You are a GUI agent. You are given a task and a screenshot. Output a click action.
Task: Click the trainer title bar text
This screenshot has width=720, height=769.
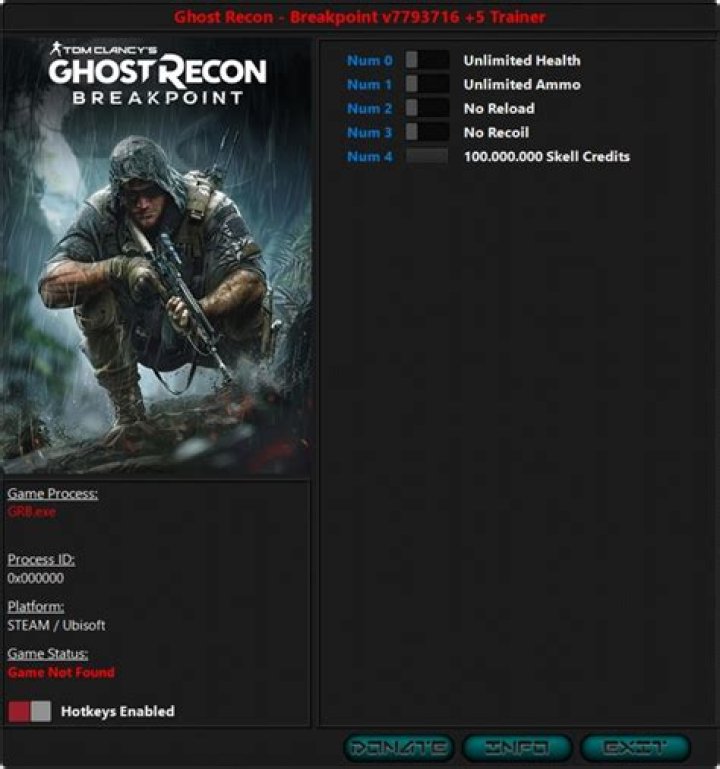pyautogui.click(x=360, y=17)
